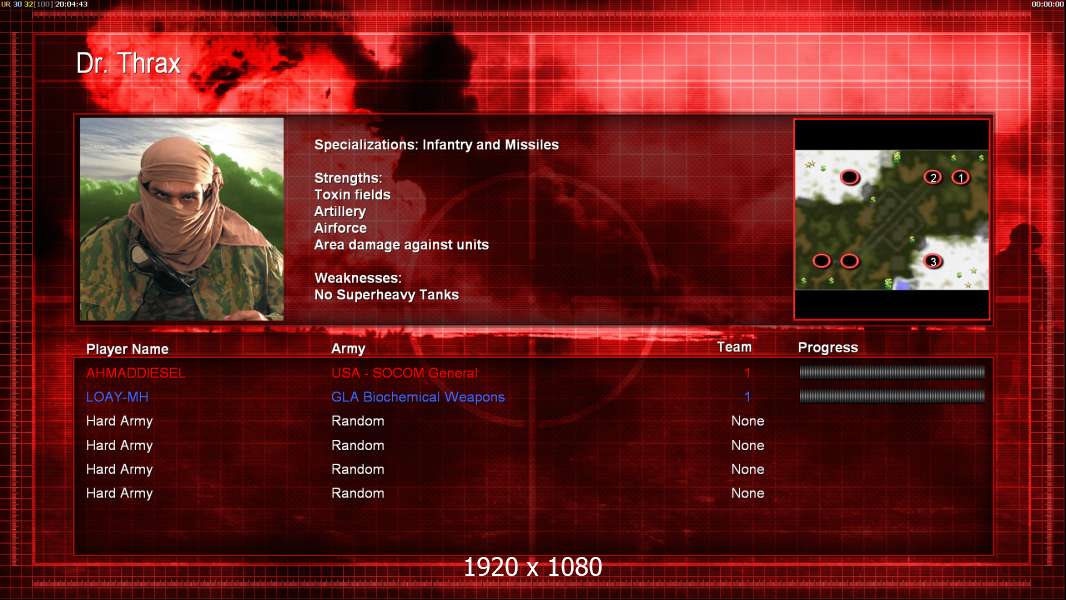
Task: Click the "20:04:43" clock readout
Action: click(x=71, y=4)
